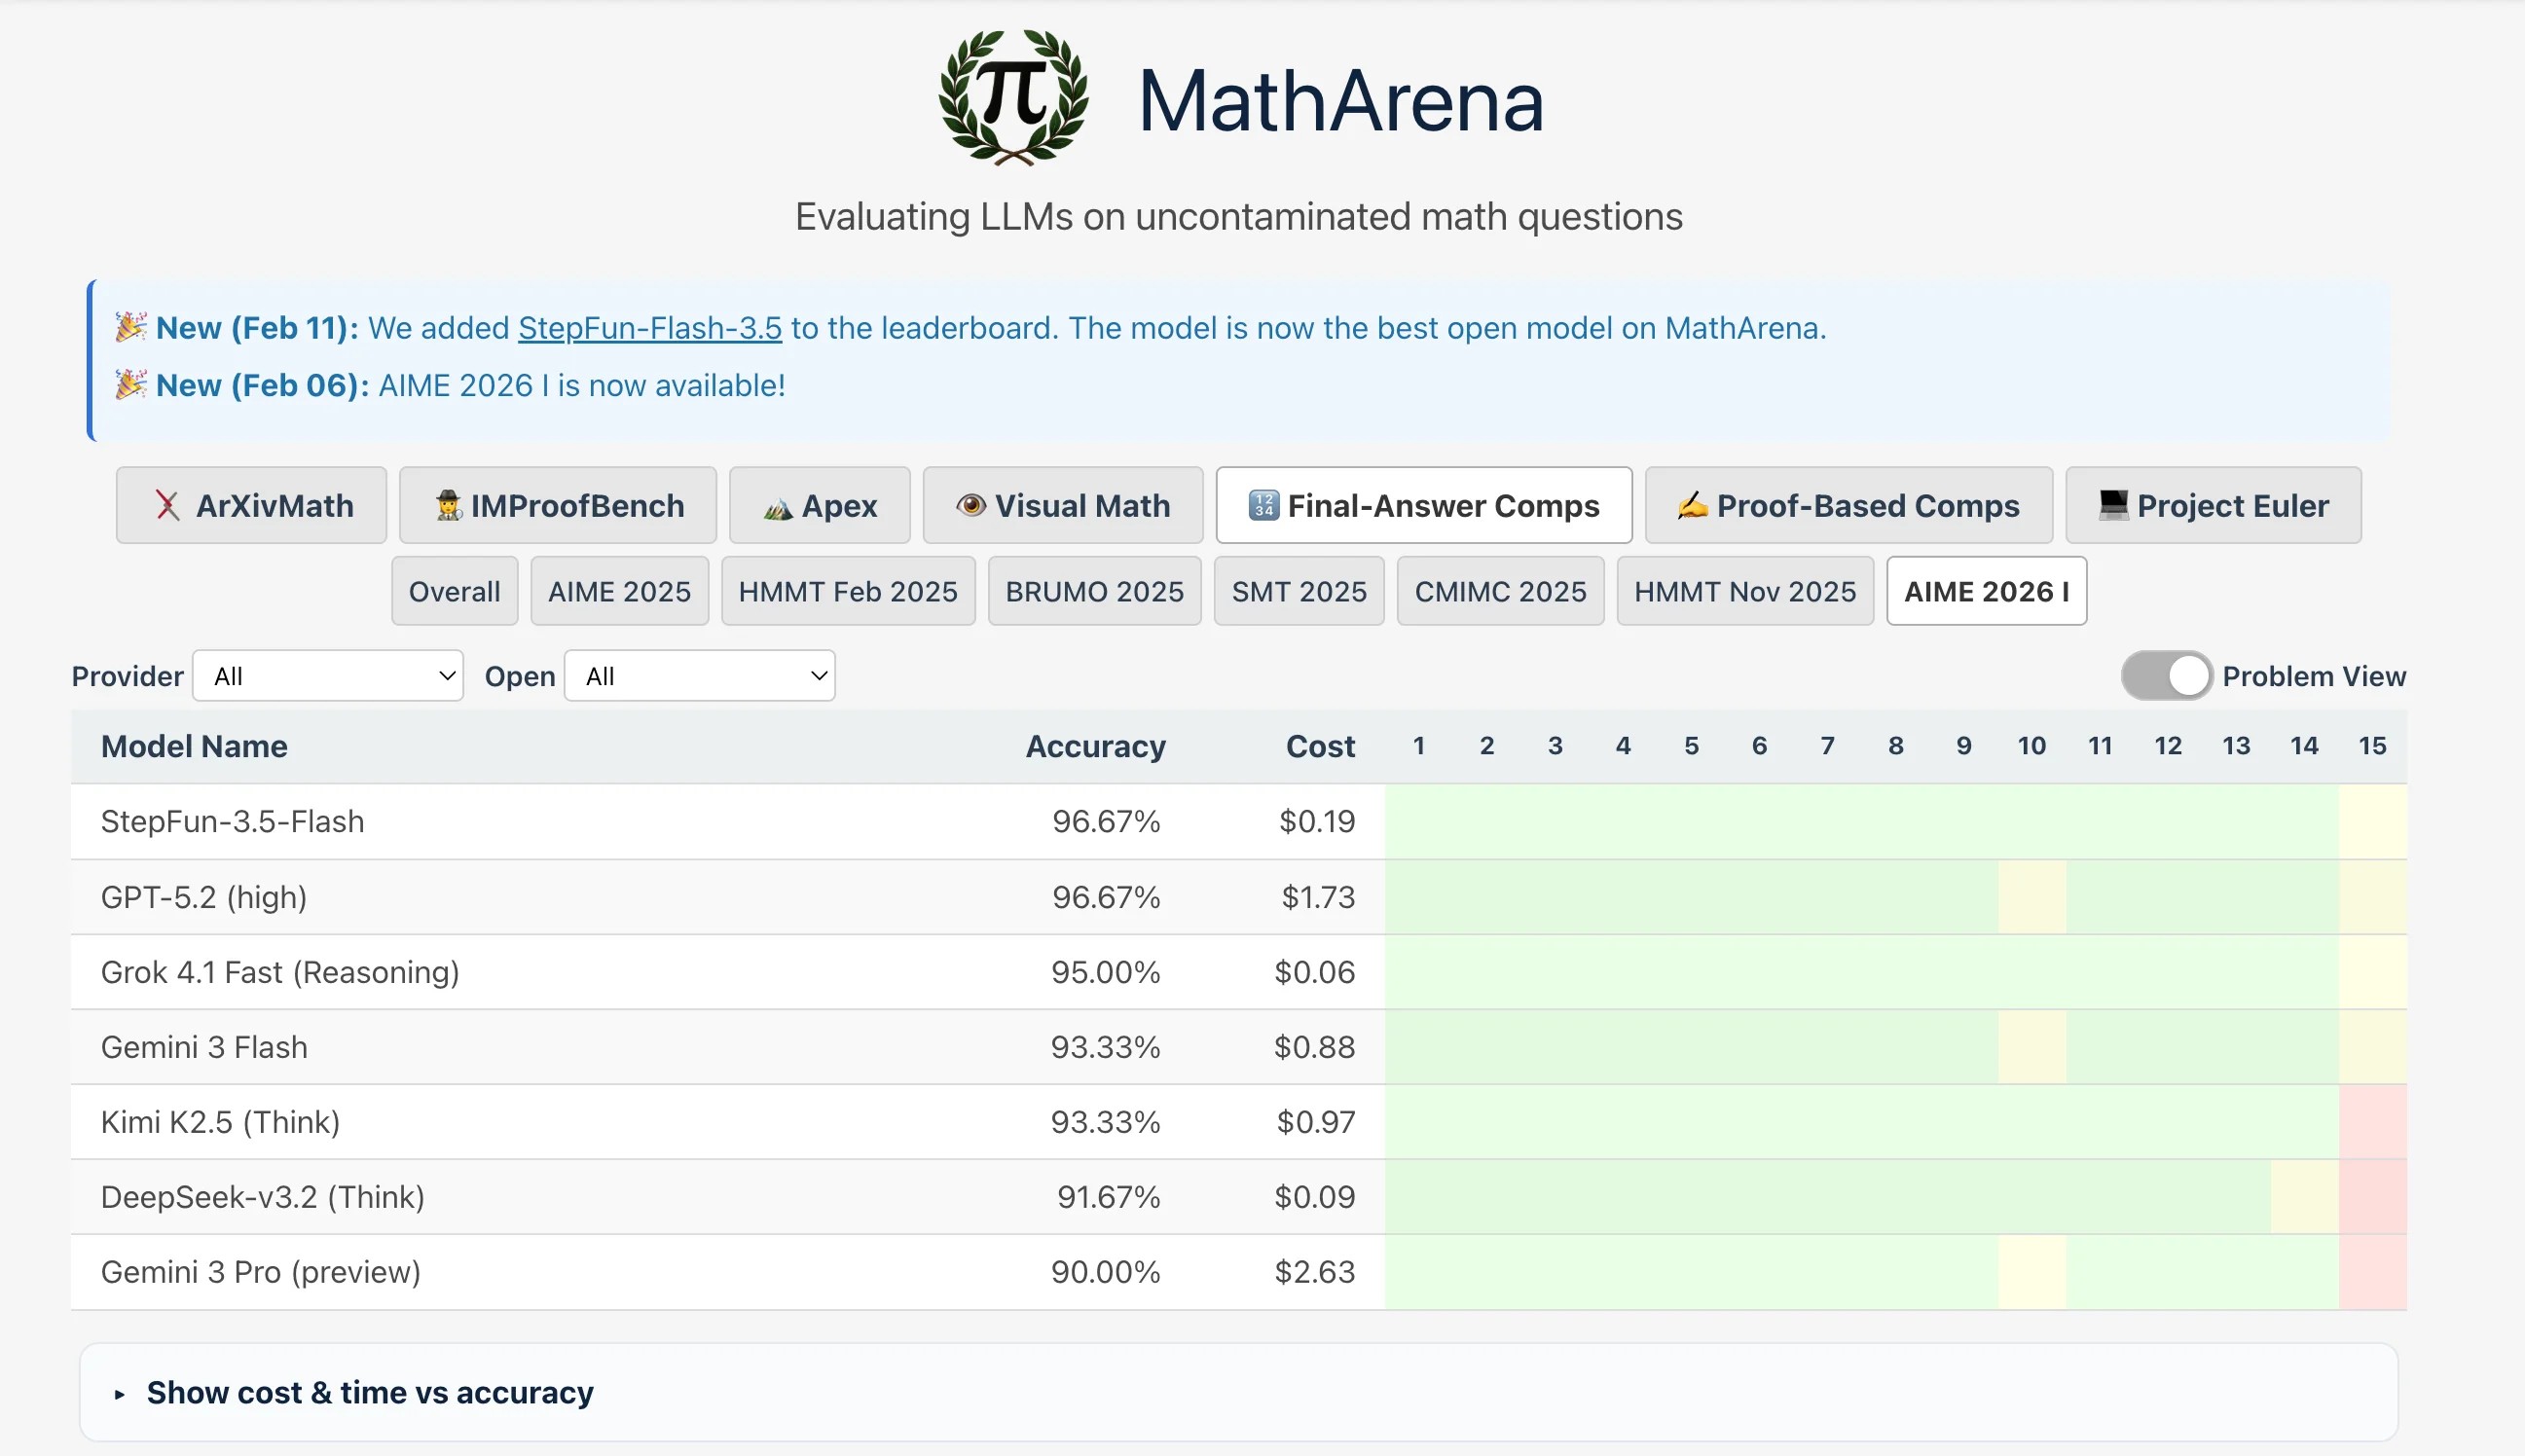Viewport: 2525px width, 1456px height.
Task: Click red problem 15 cell for Kimi K2.5
Action: 2371,1122
